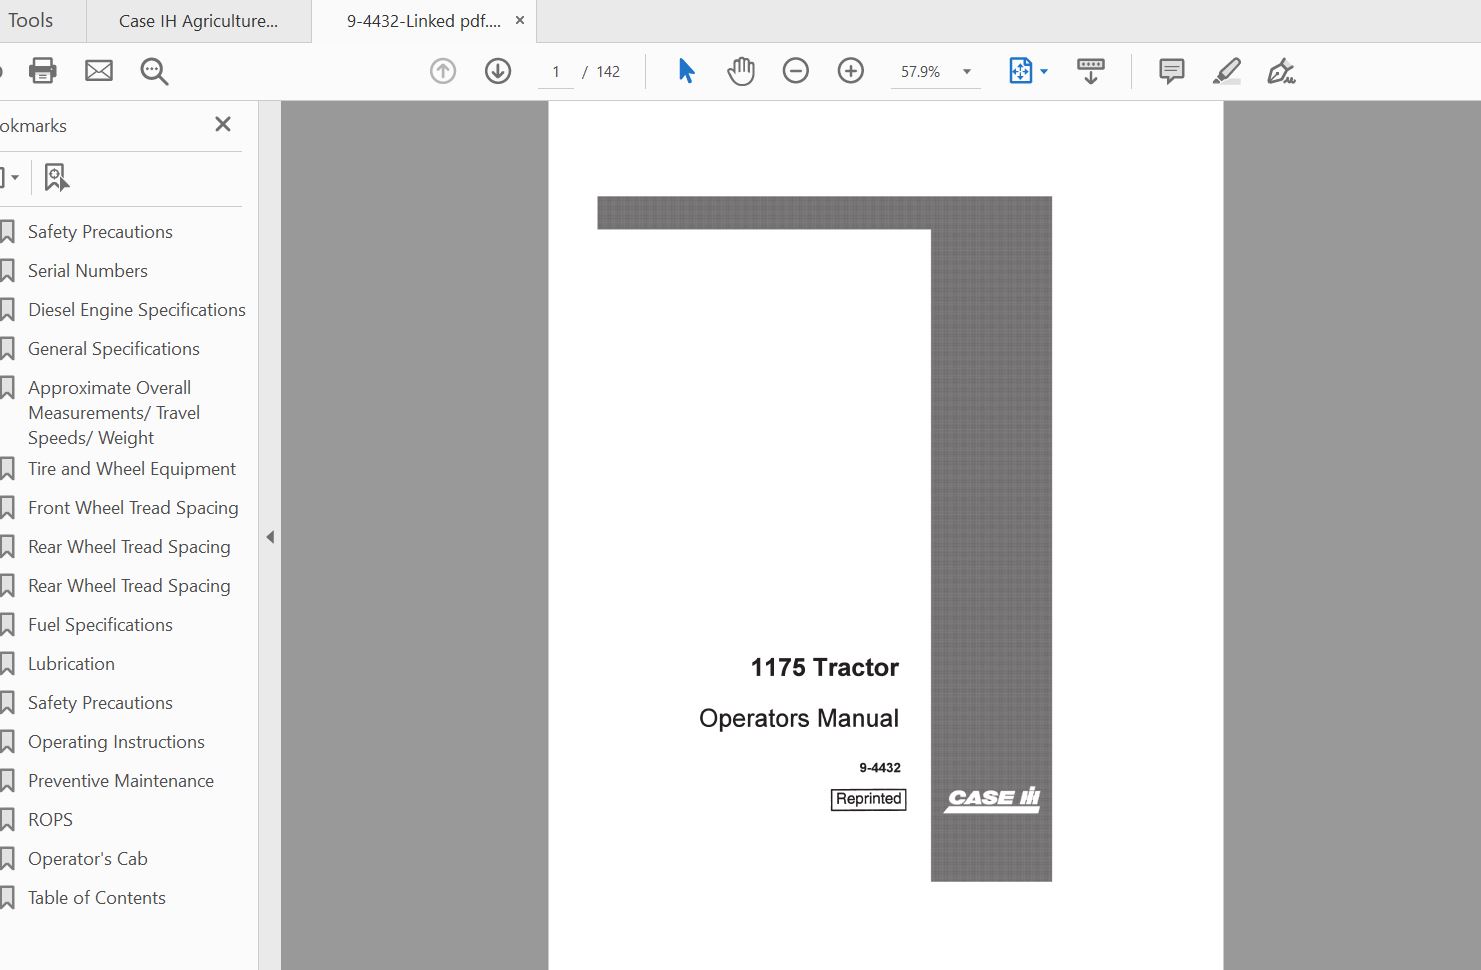Collapse the Bookmarks panel with side arrow

tap(270, 536)
